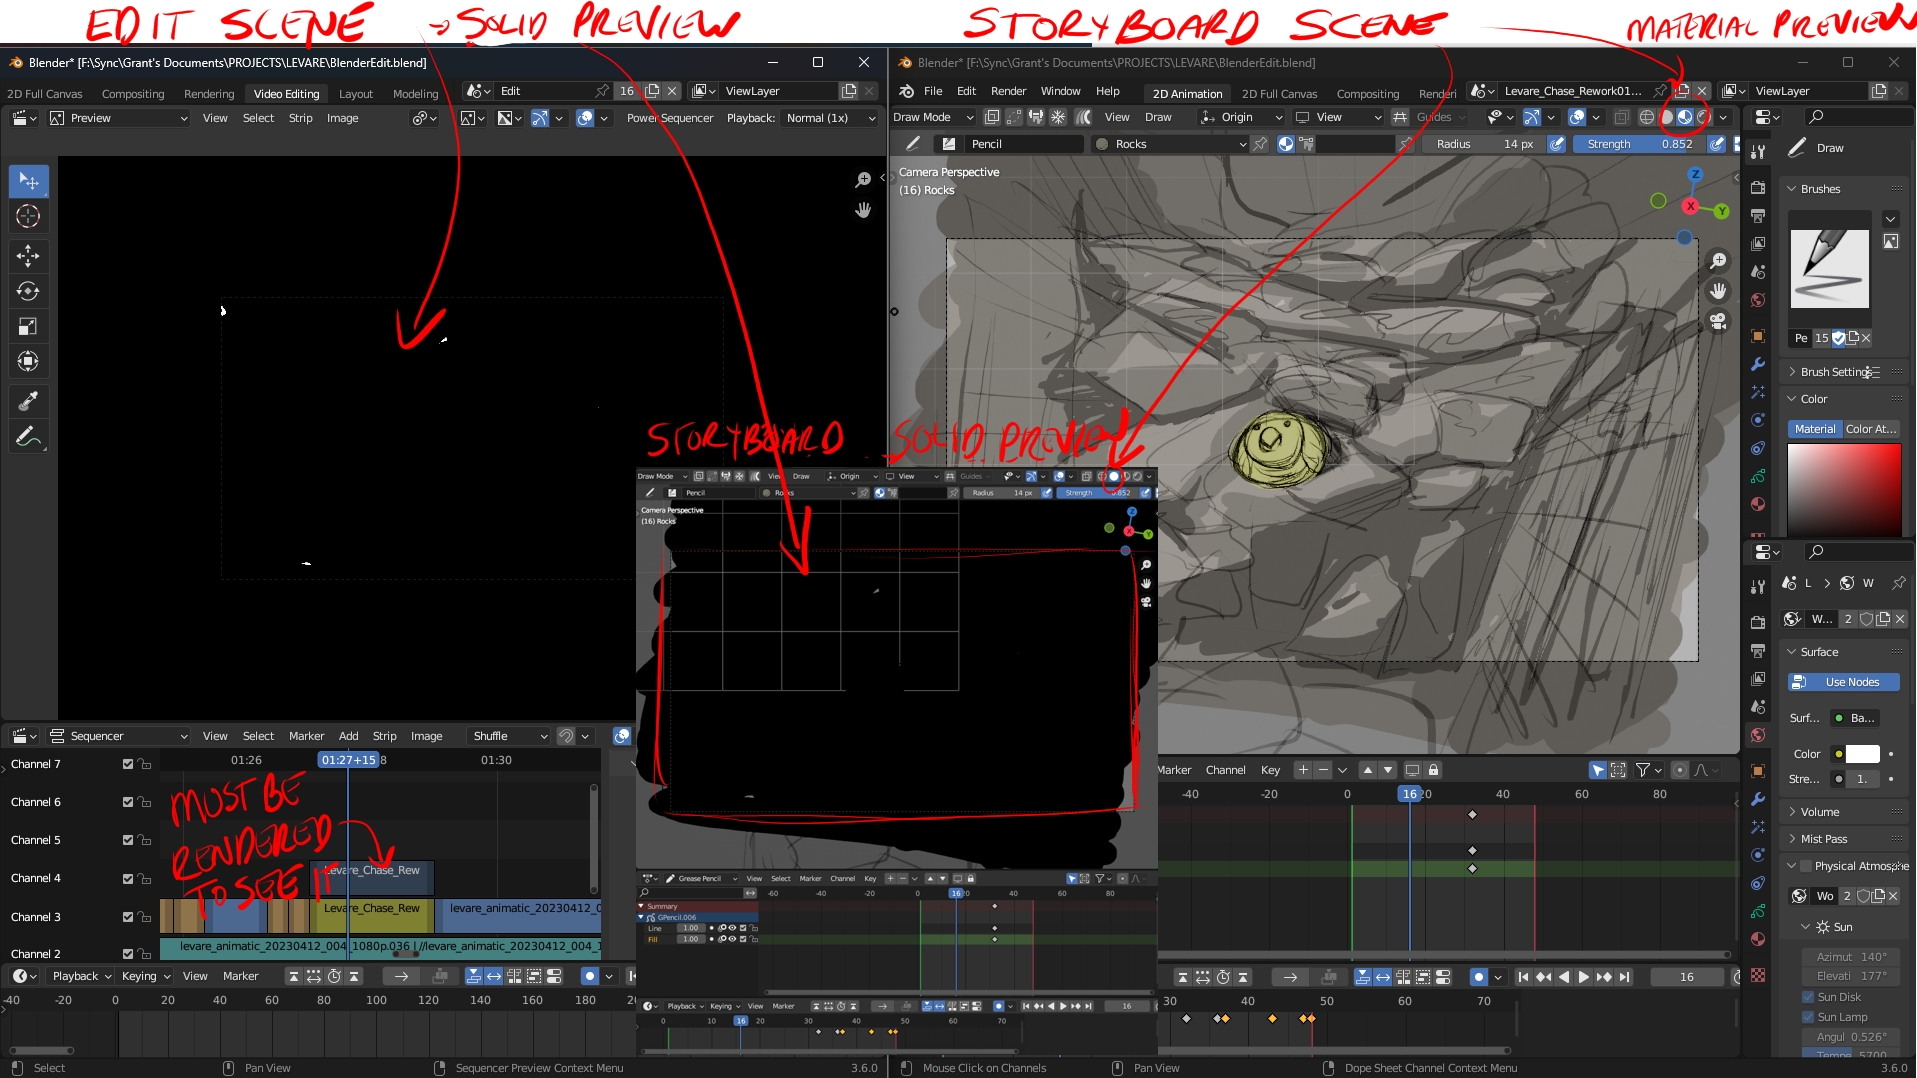Open the Draw Mode selector dropdown
This screenshot has width=1917, height=1078.
tap(932, 117)
